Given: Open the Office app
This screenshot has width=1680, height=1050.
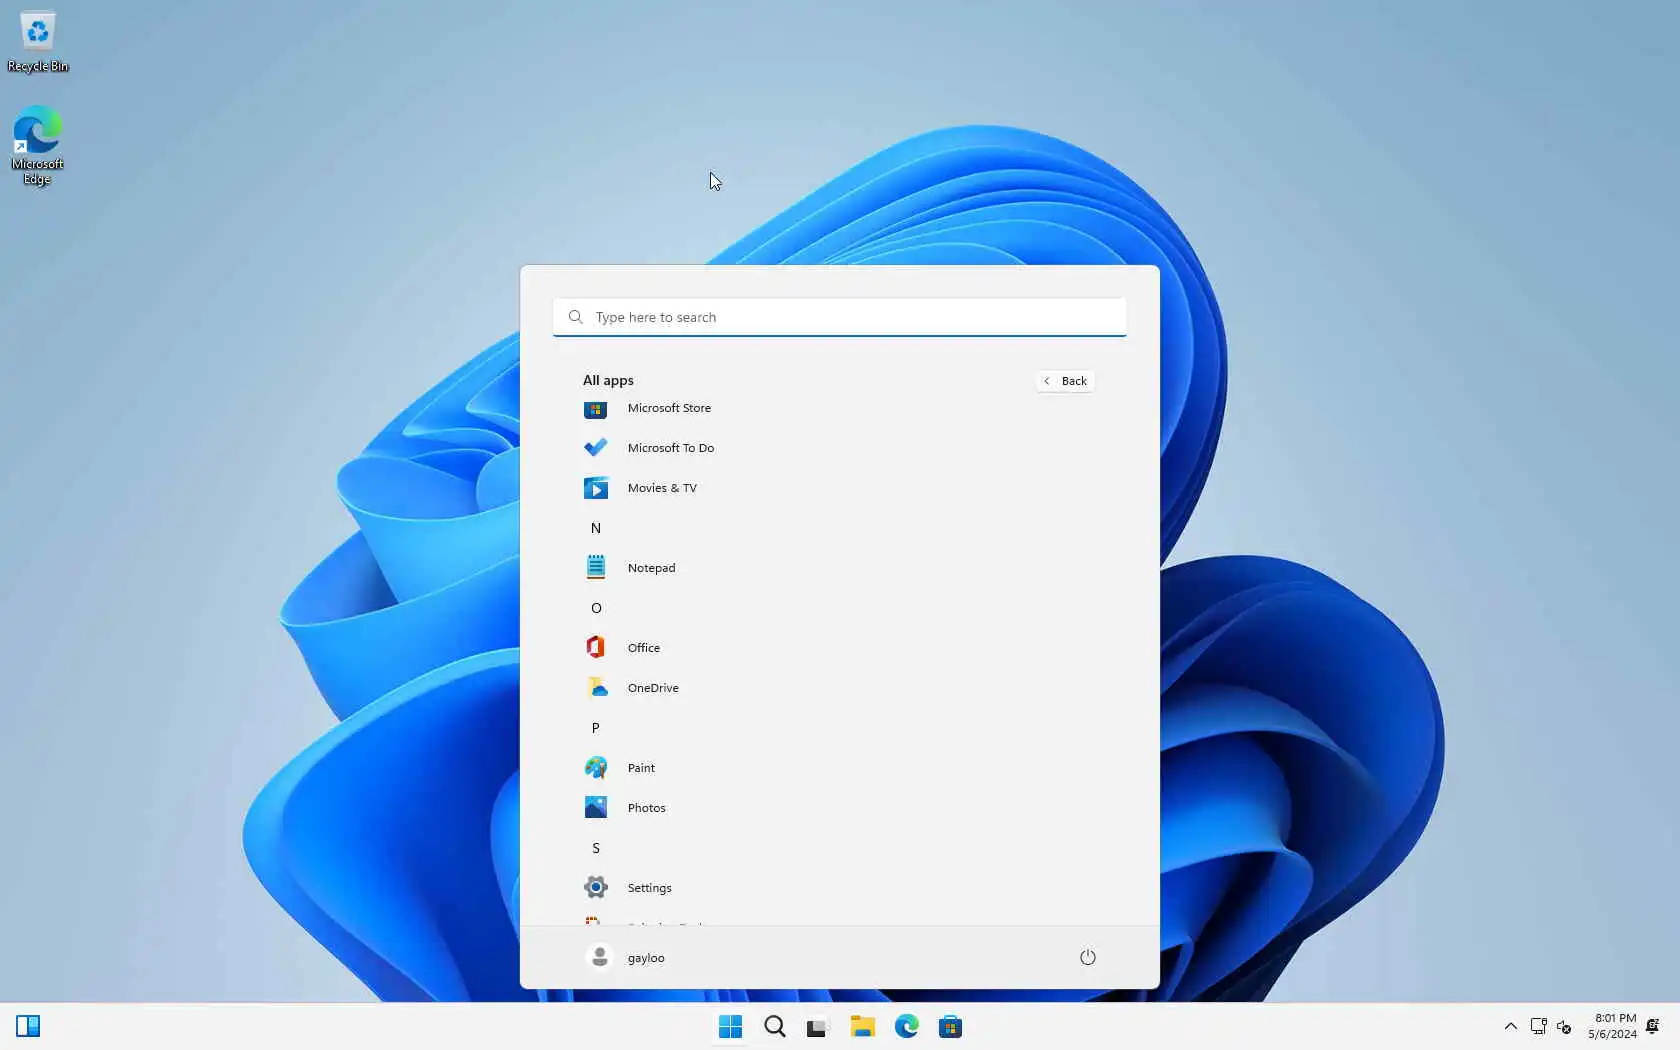Looking at the screenshot, I should coord(838,648).
